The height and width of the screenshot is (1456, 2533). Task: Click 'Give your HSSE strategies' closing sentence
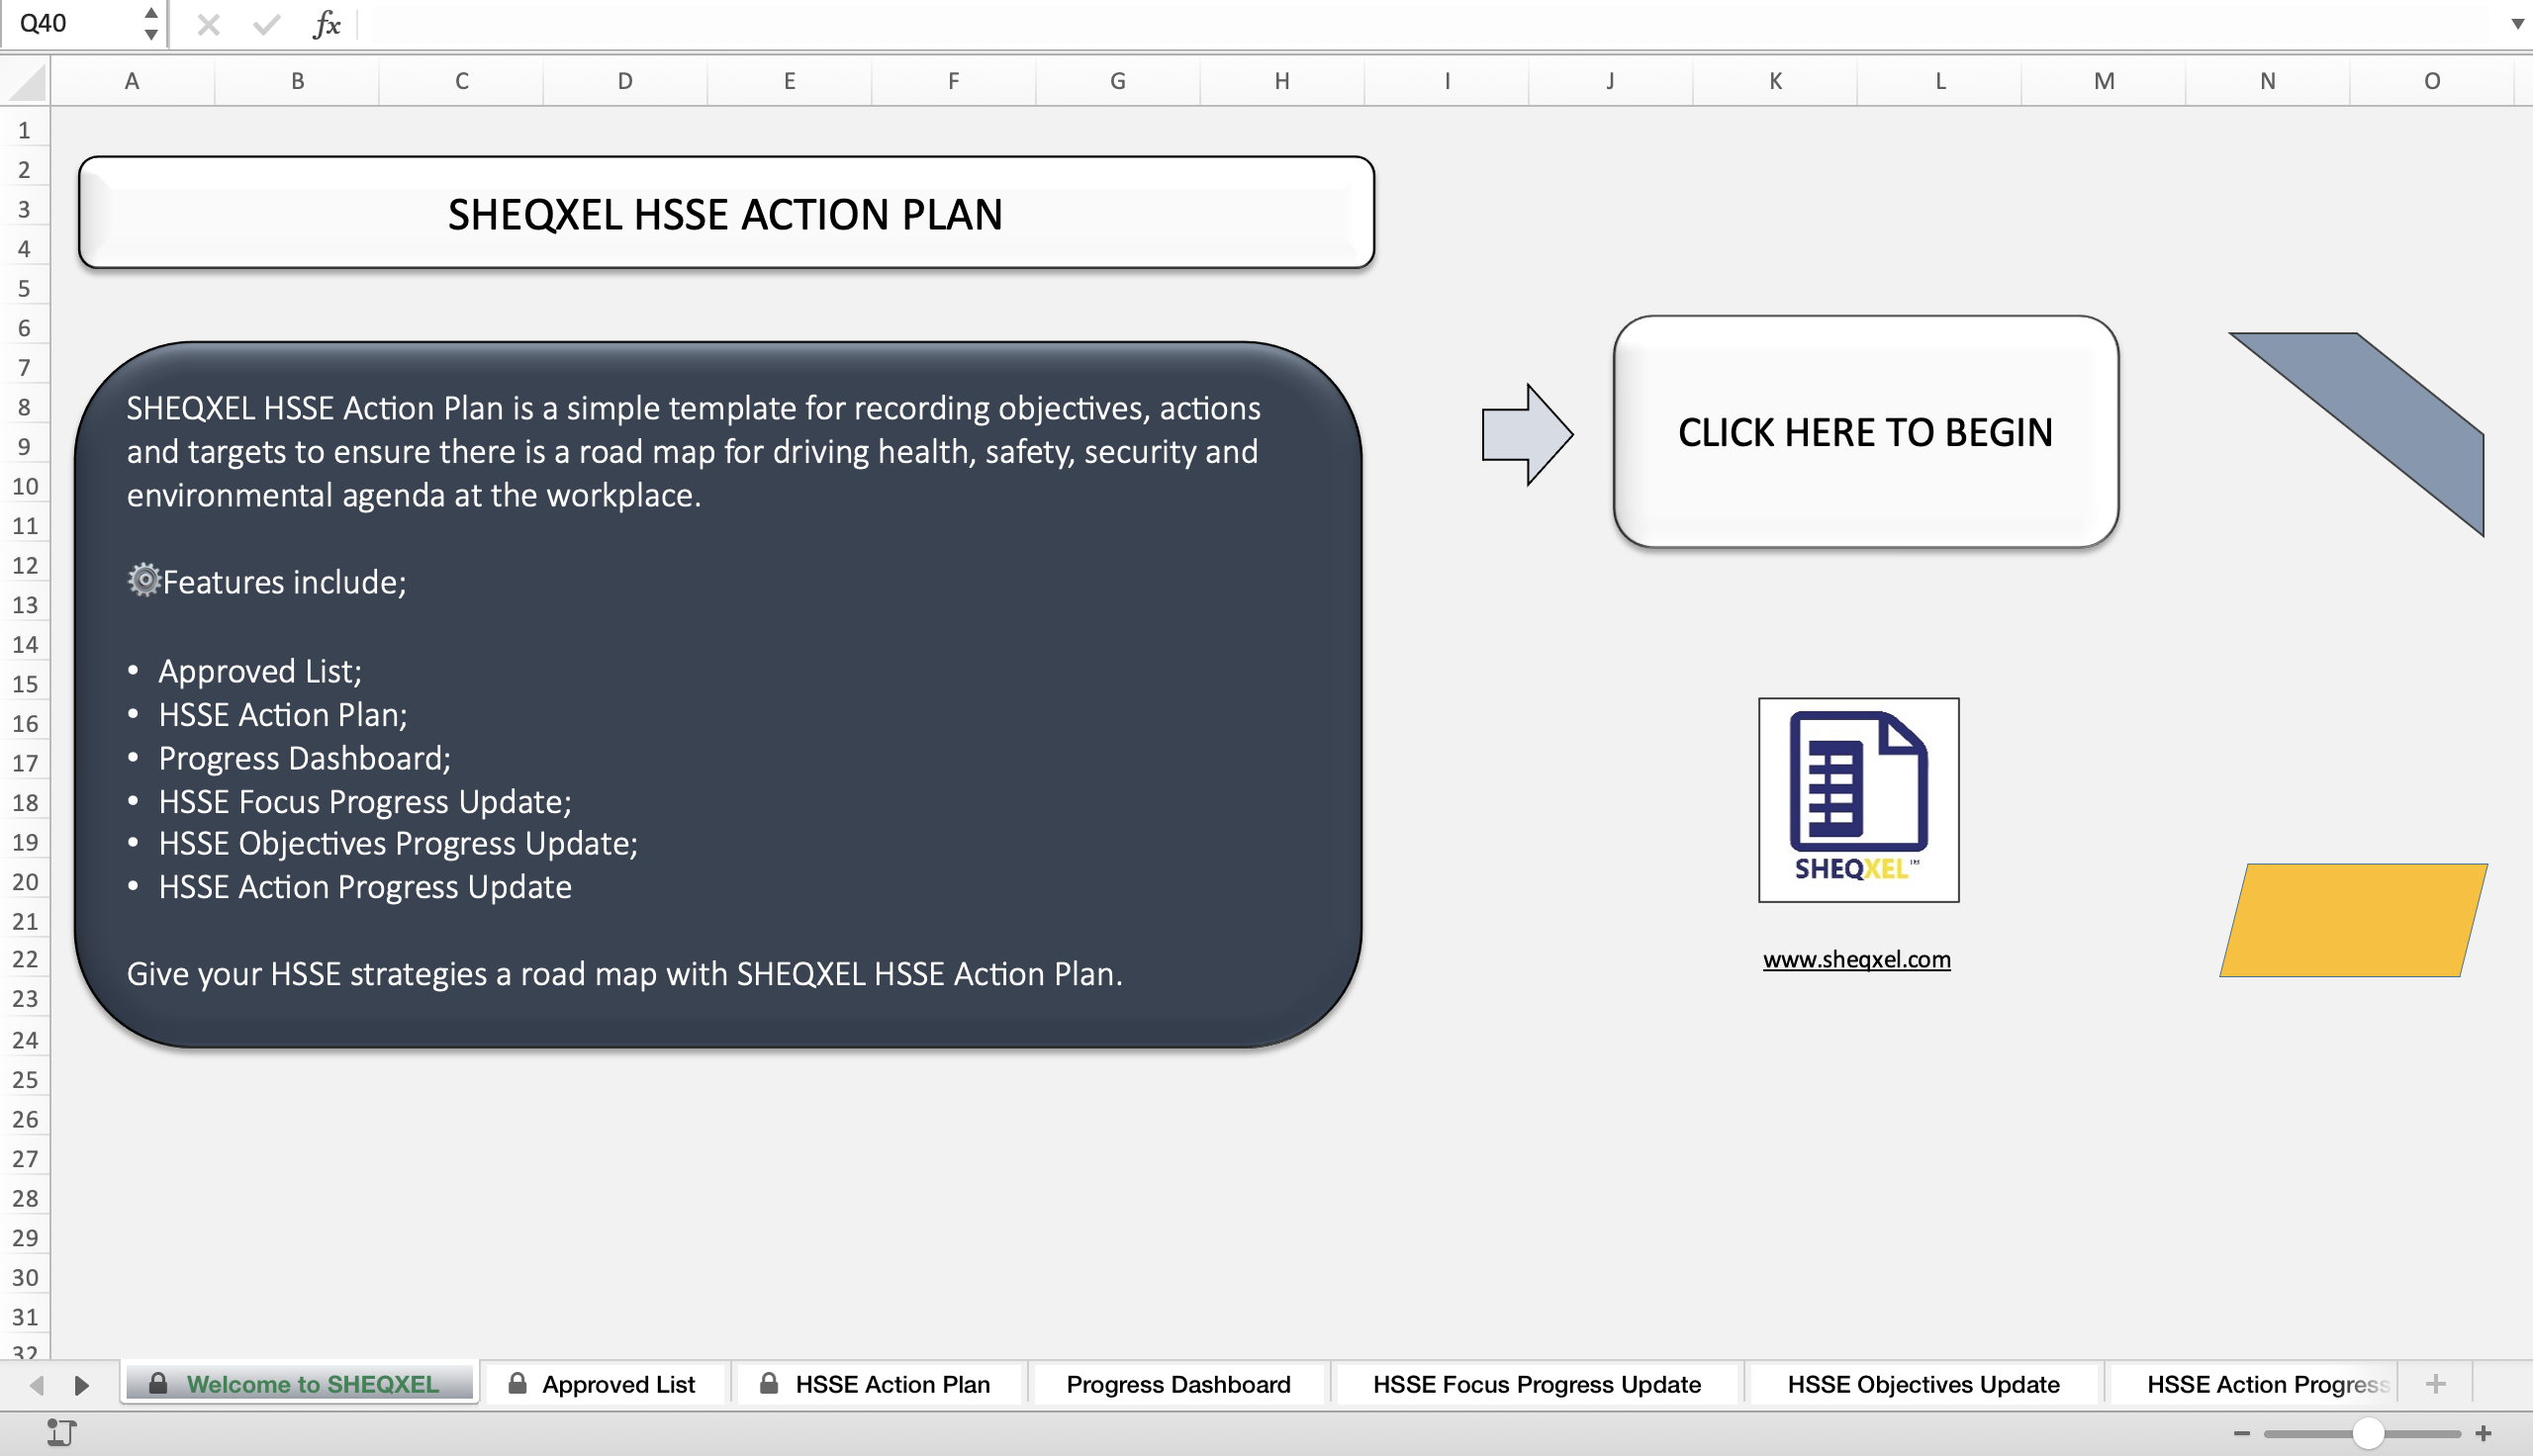point(625,974)
